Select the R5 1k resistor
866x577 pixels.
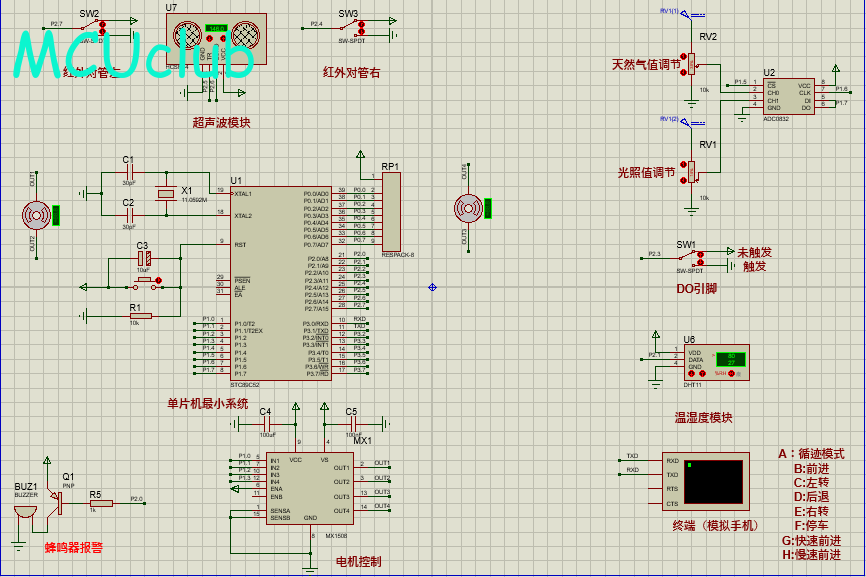click(x=100, y=504)
